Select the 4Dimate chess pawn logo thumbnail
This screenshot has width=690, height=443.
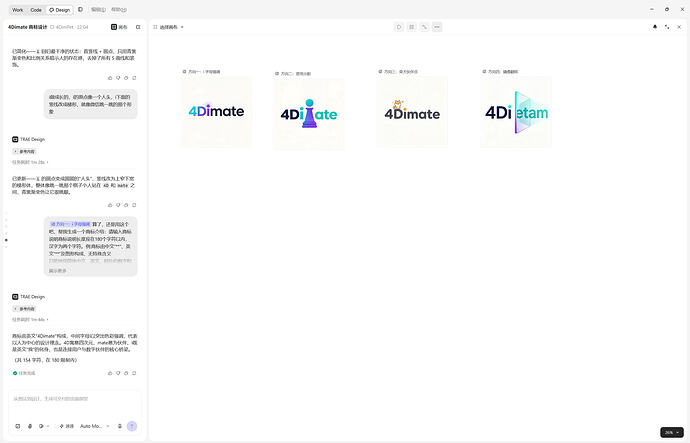point(309,114)
